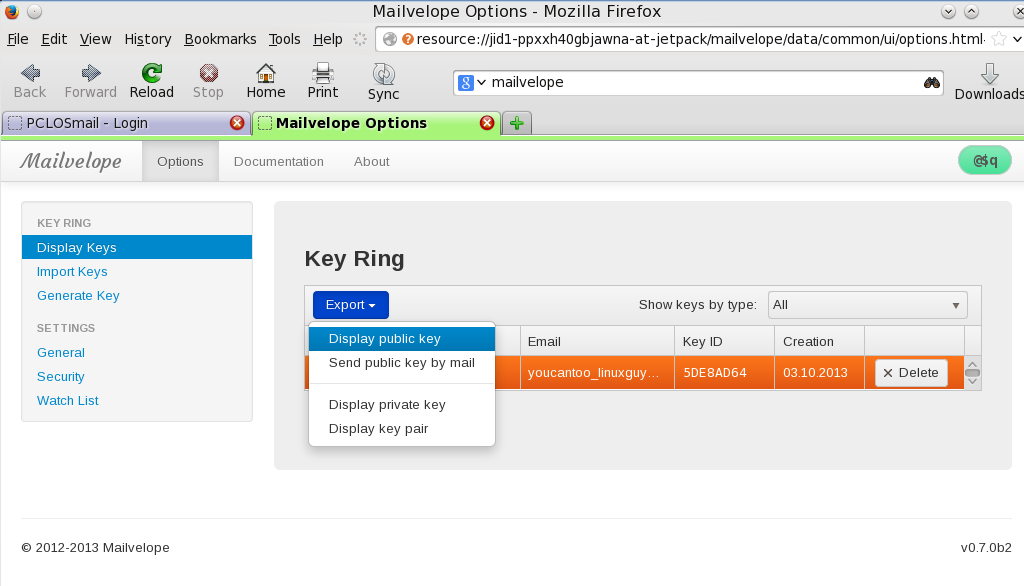Toggle the Export dropdown button
This screenshot has width=1024, height=586.
[x=351, y=305]
